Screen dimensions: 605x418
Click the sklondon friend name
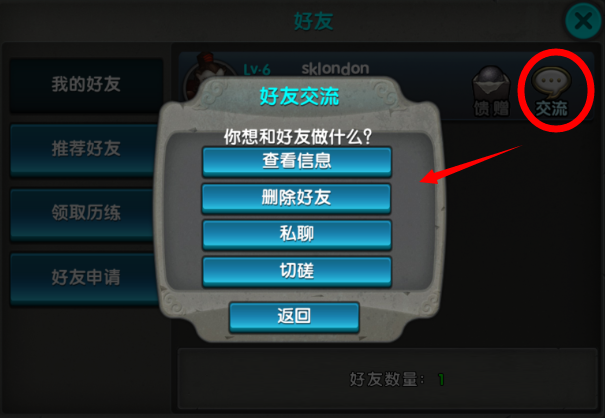(x=335, y=69)
